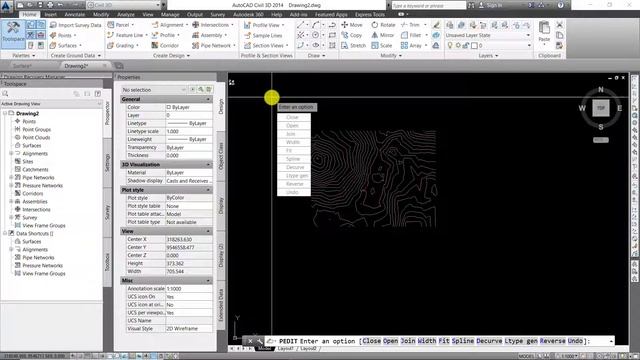Select the Trim tool
This screenshot has height=360, width=640.
point(411,25)
